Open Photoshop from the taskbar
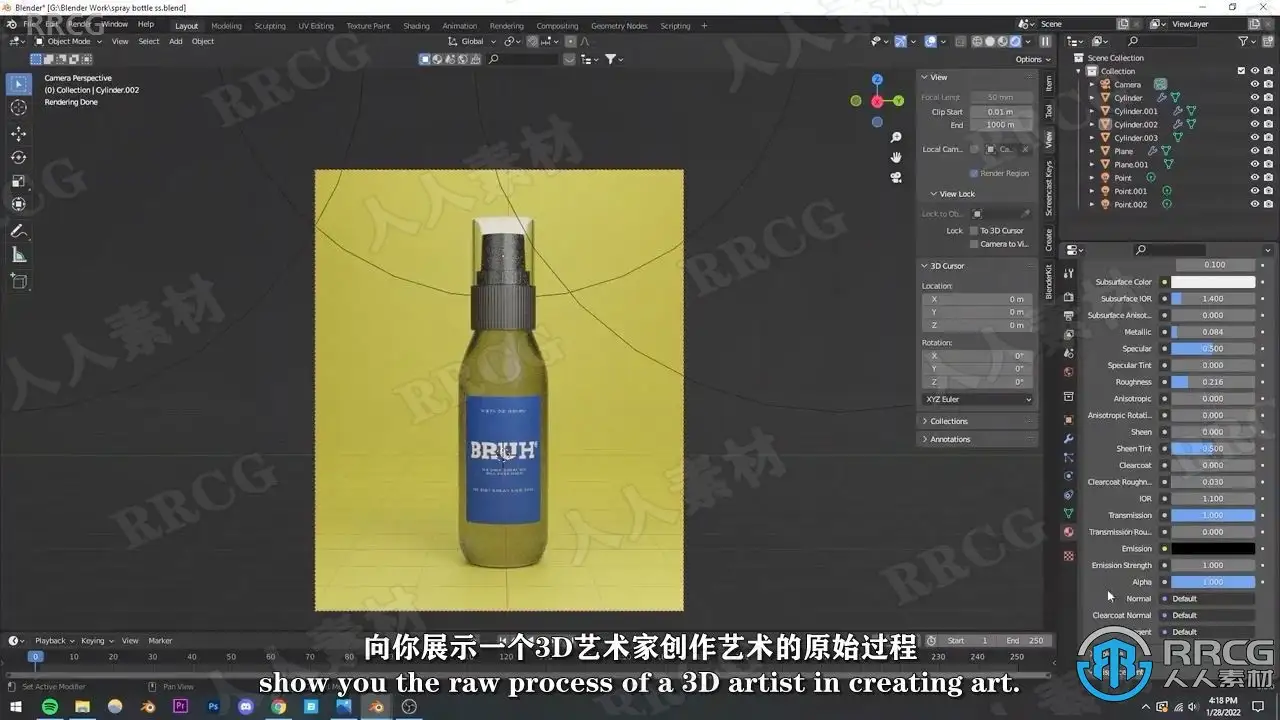This screenshot has width=1280, height=720. [213, 707]
